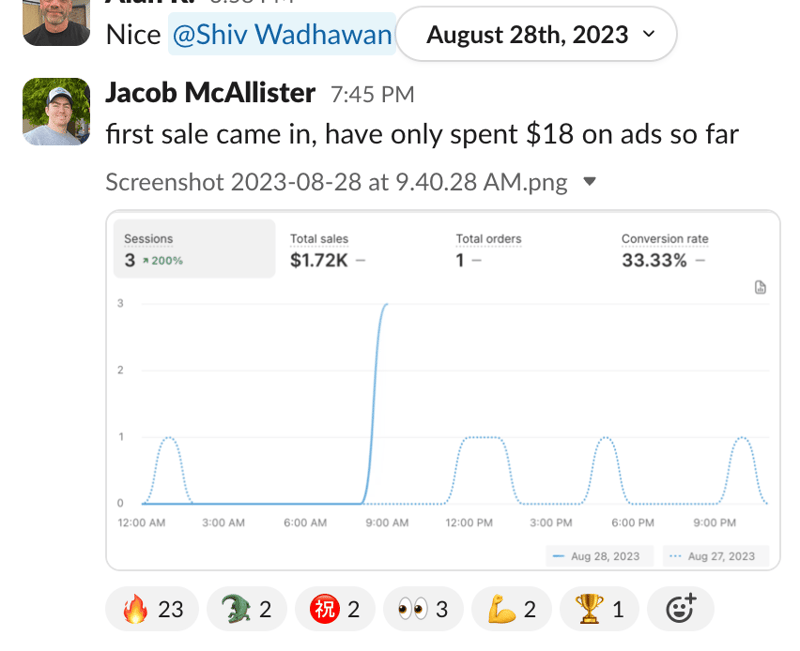Click the eyes emoji reaction
Image resolution: width=800 pixels, height=651 pixels.
(x=423, y=609)
